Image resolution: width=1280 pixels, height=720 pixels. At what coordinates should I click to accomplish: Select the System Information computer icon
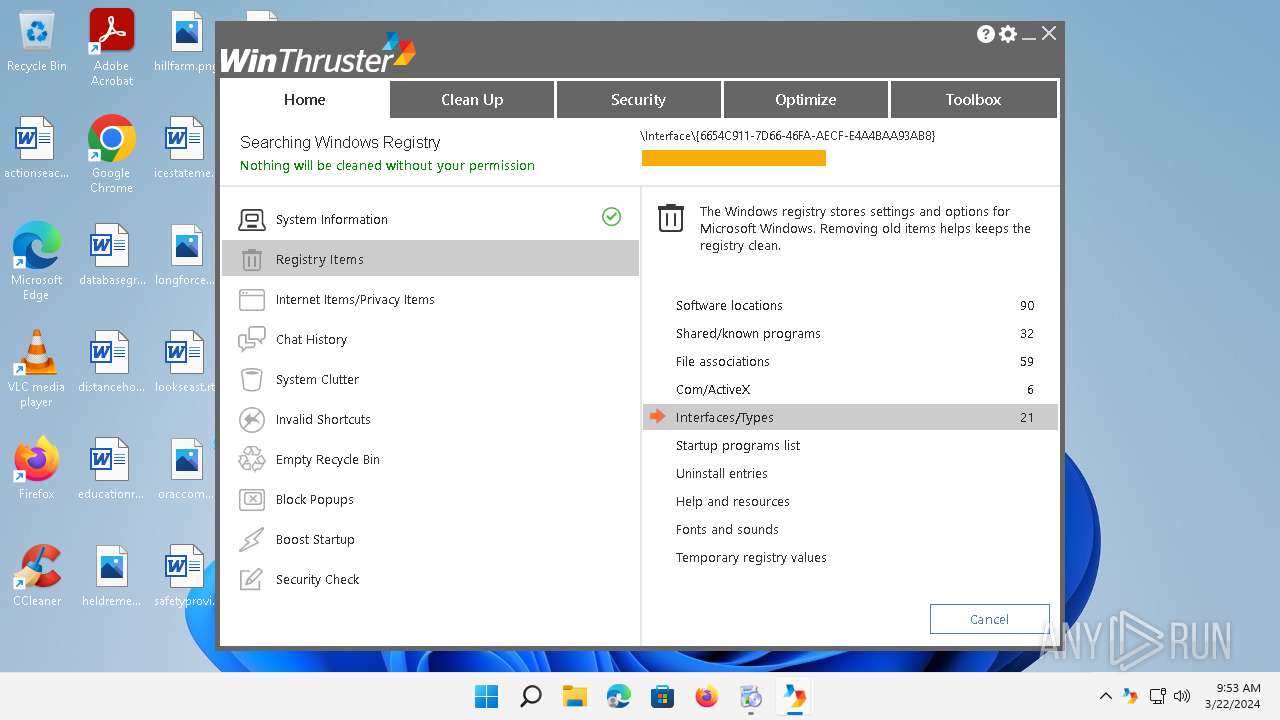[x=252, y=220]
